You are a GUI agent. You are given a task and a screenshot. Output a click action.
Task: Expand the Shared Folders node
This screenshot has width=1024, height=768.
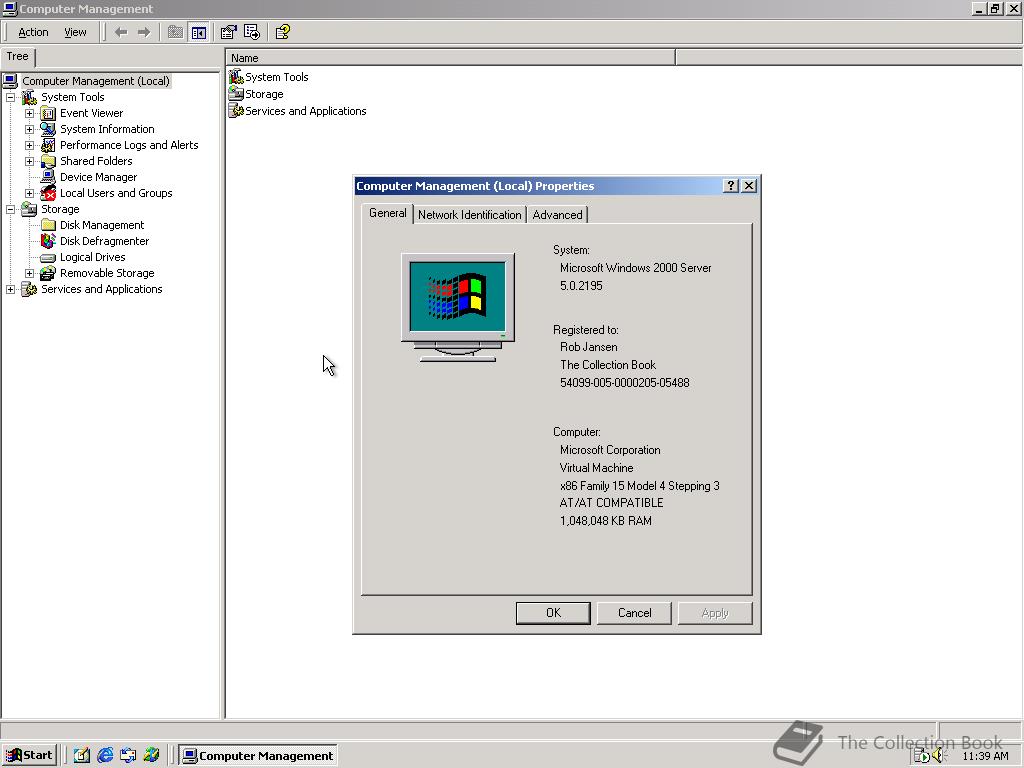coord(29,161)
